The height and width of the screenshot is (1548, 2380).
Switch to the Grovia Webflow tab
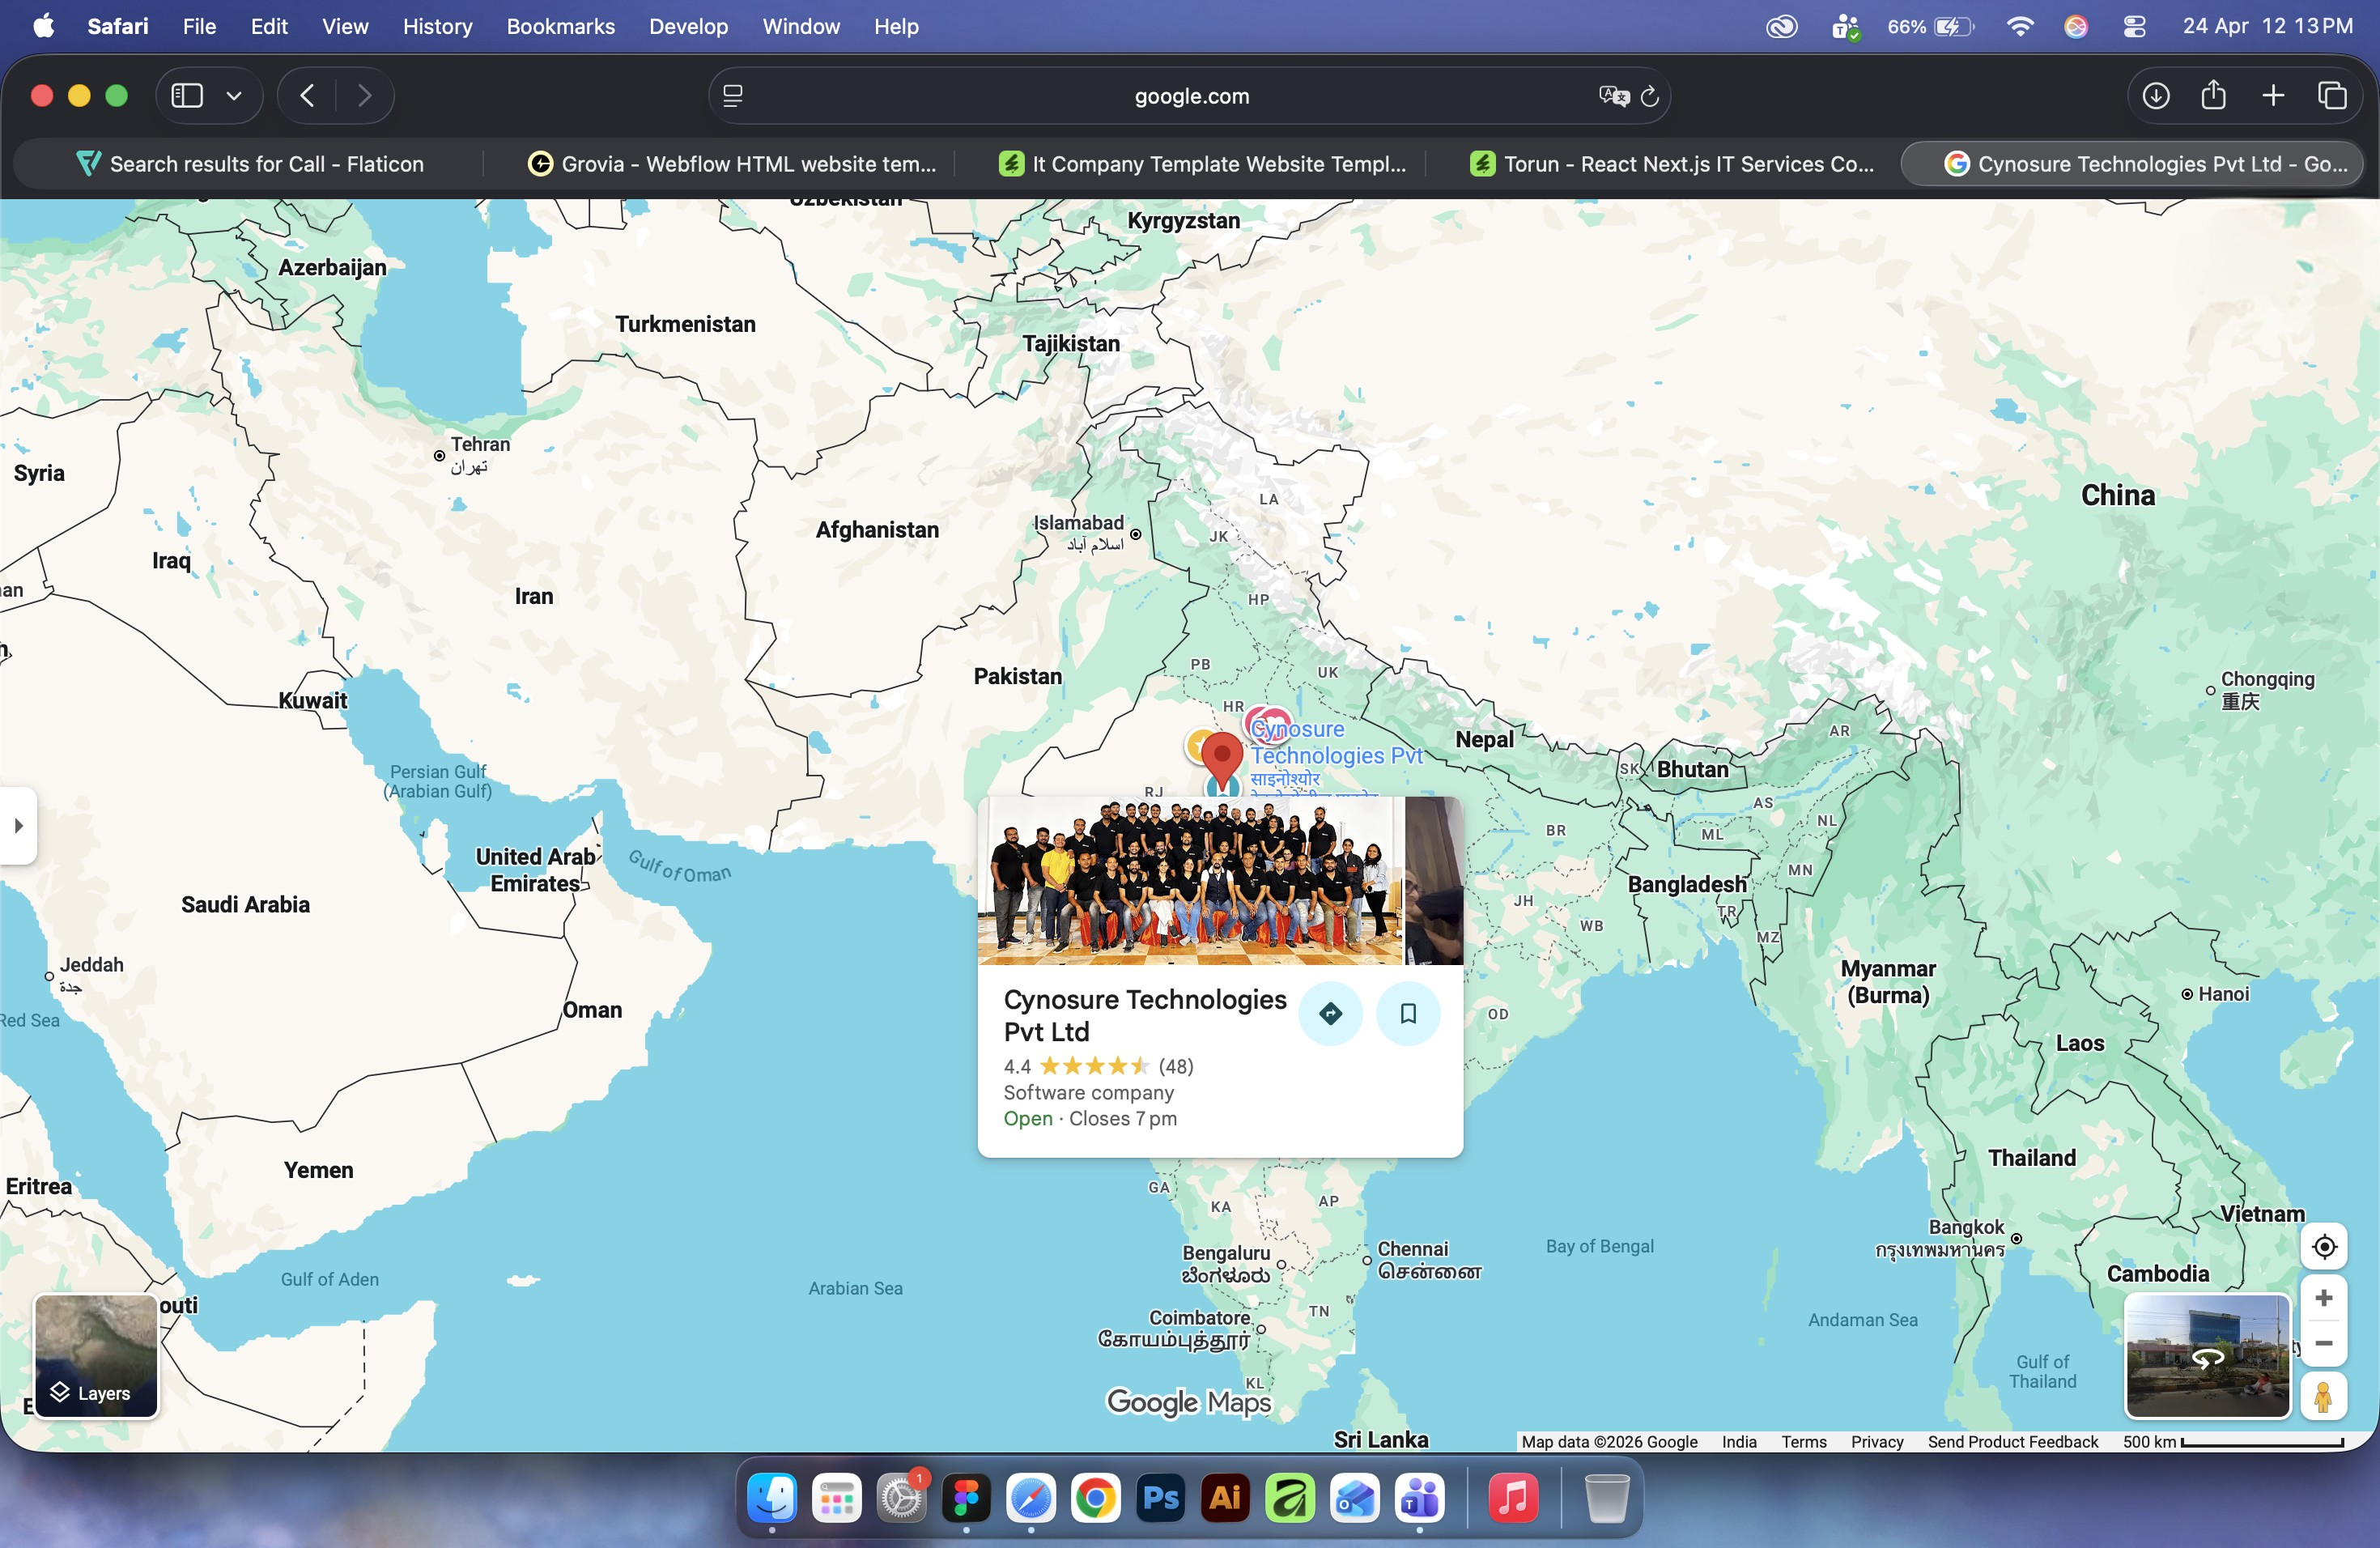732,164
